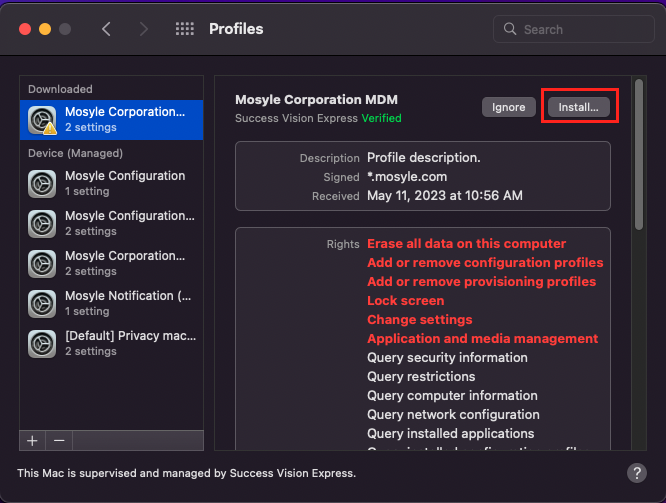Viewport: 666px width, 503px height.
Task: Click the Search field
Action: [x=573, y=29]
